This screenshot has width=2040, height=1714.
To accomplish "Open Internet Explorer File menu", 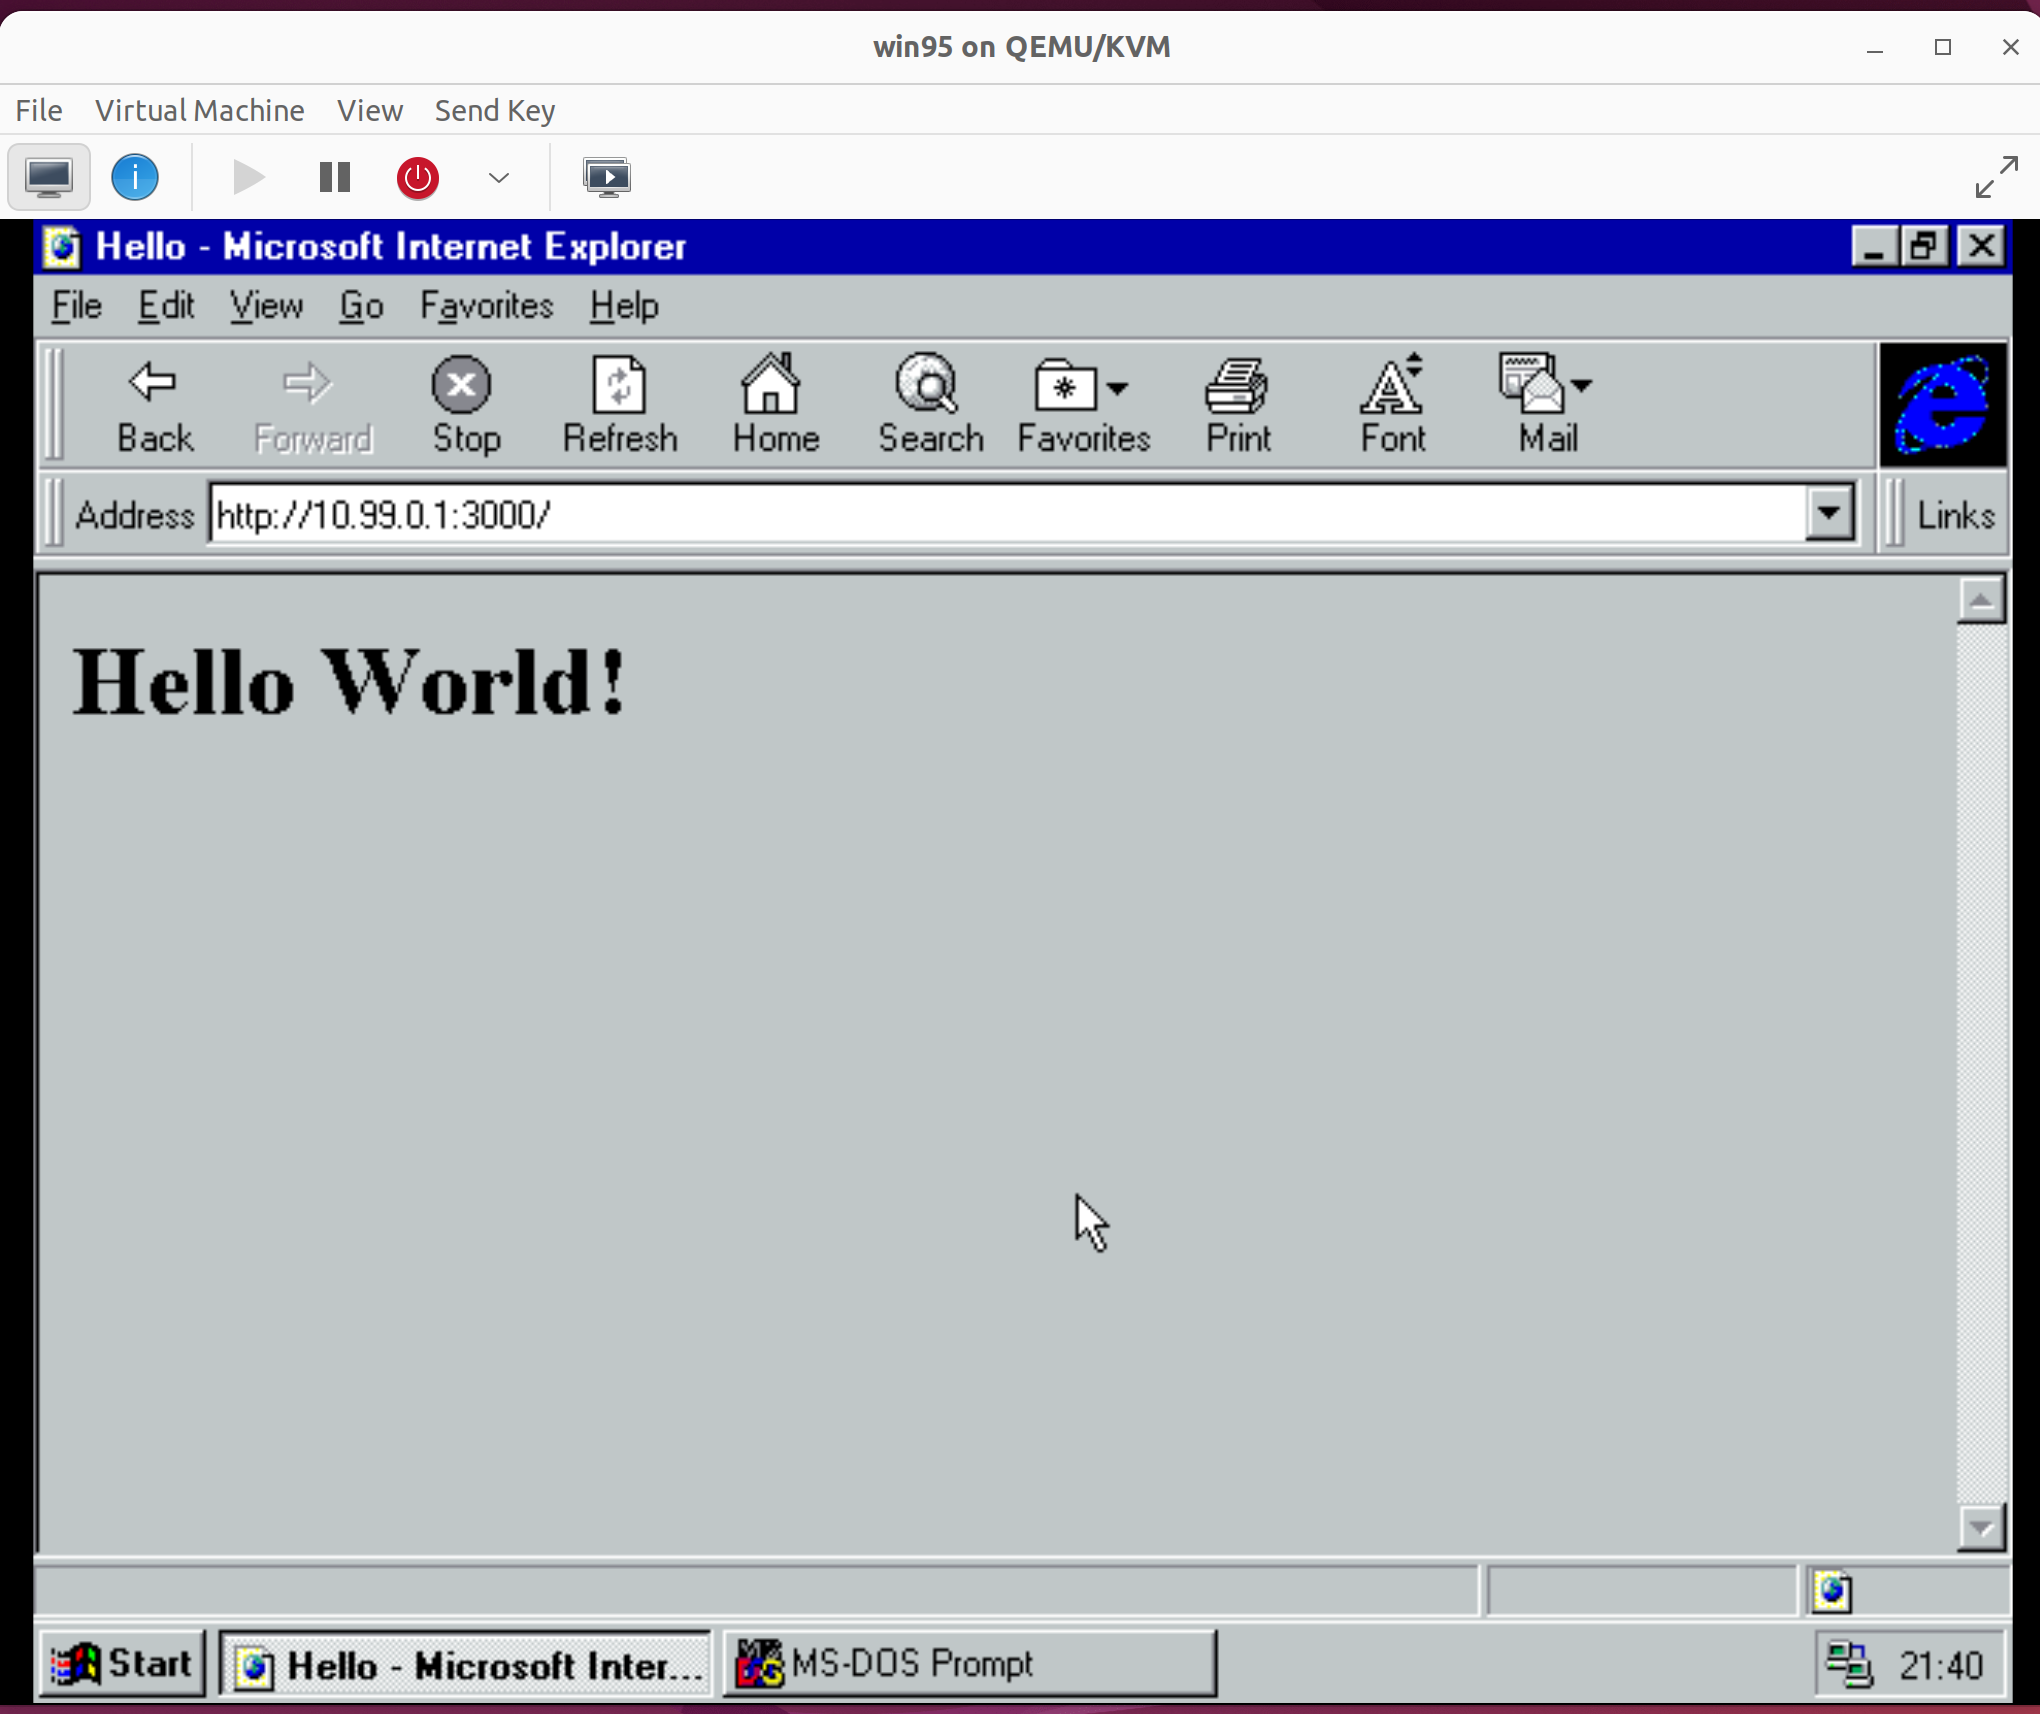I will click(x=77, y=306).
